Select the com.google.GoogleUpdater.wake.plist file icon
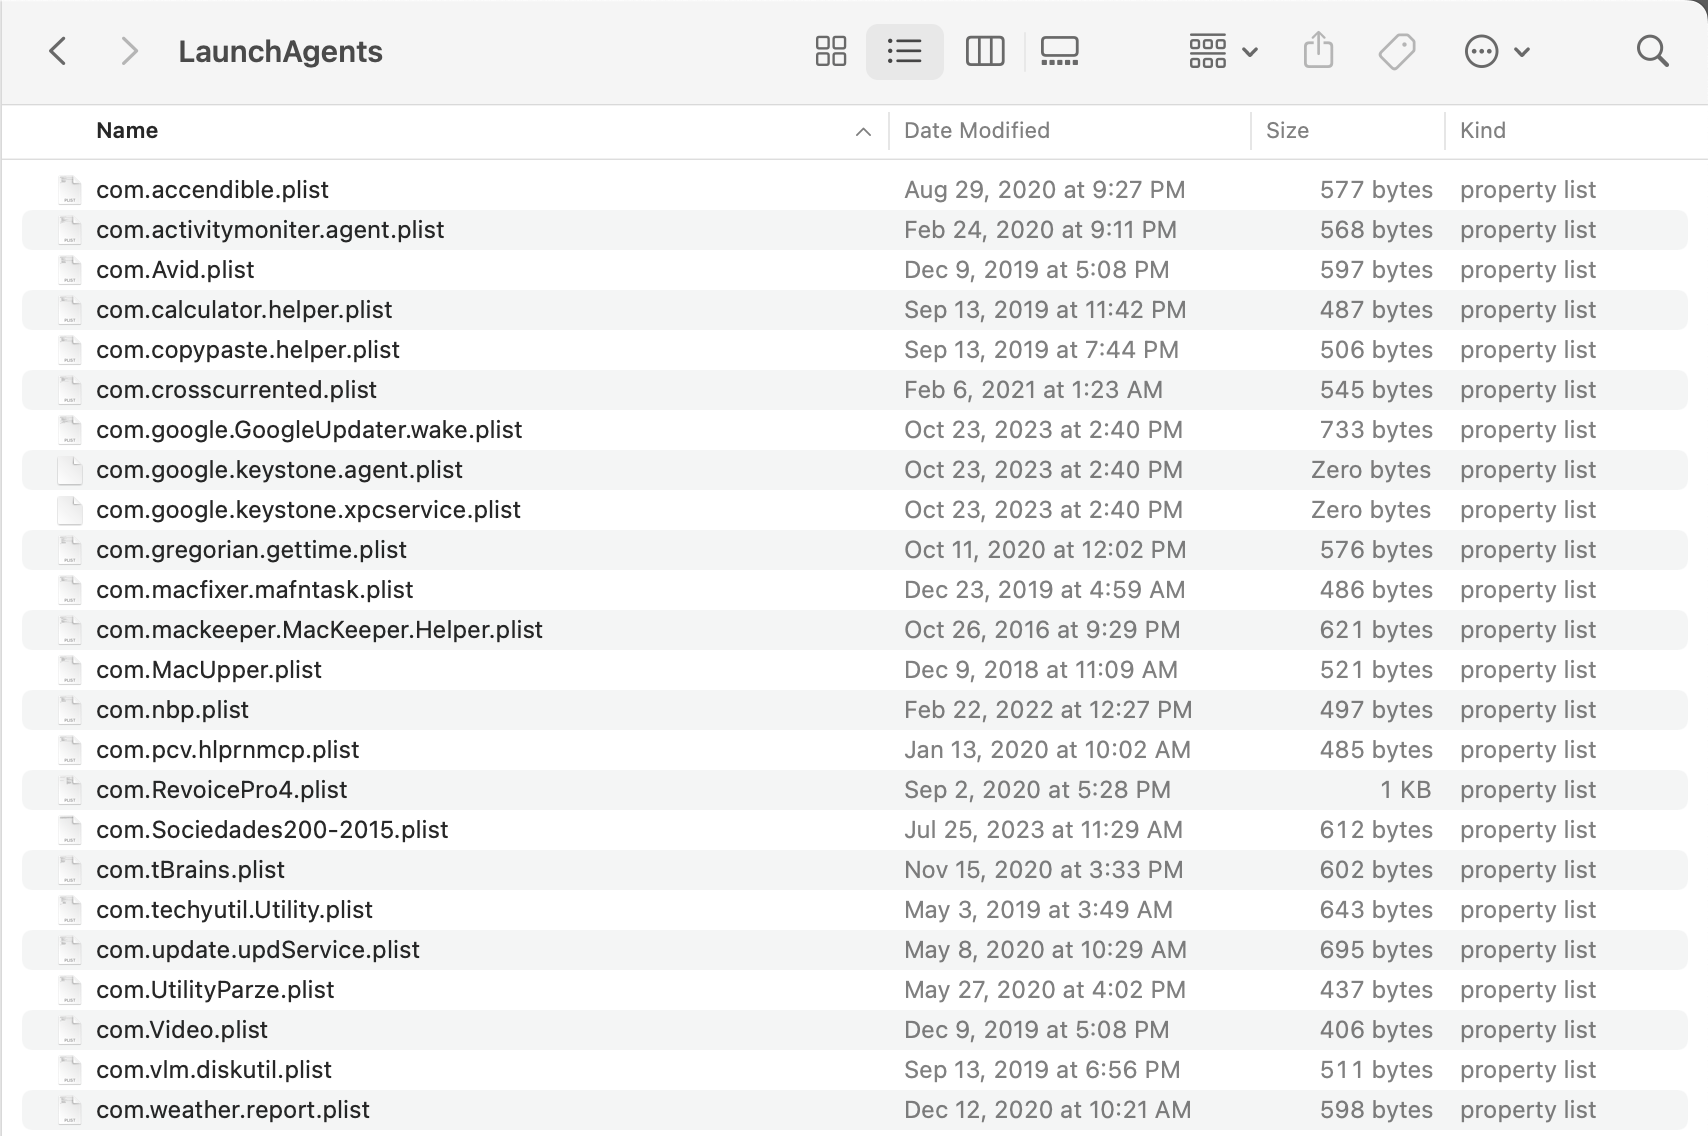 tap(70, 430)
